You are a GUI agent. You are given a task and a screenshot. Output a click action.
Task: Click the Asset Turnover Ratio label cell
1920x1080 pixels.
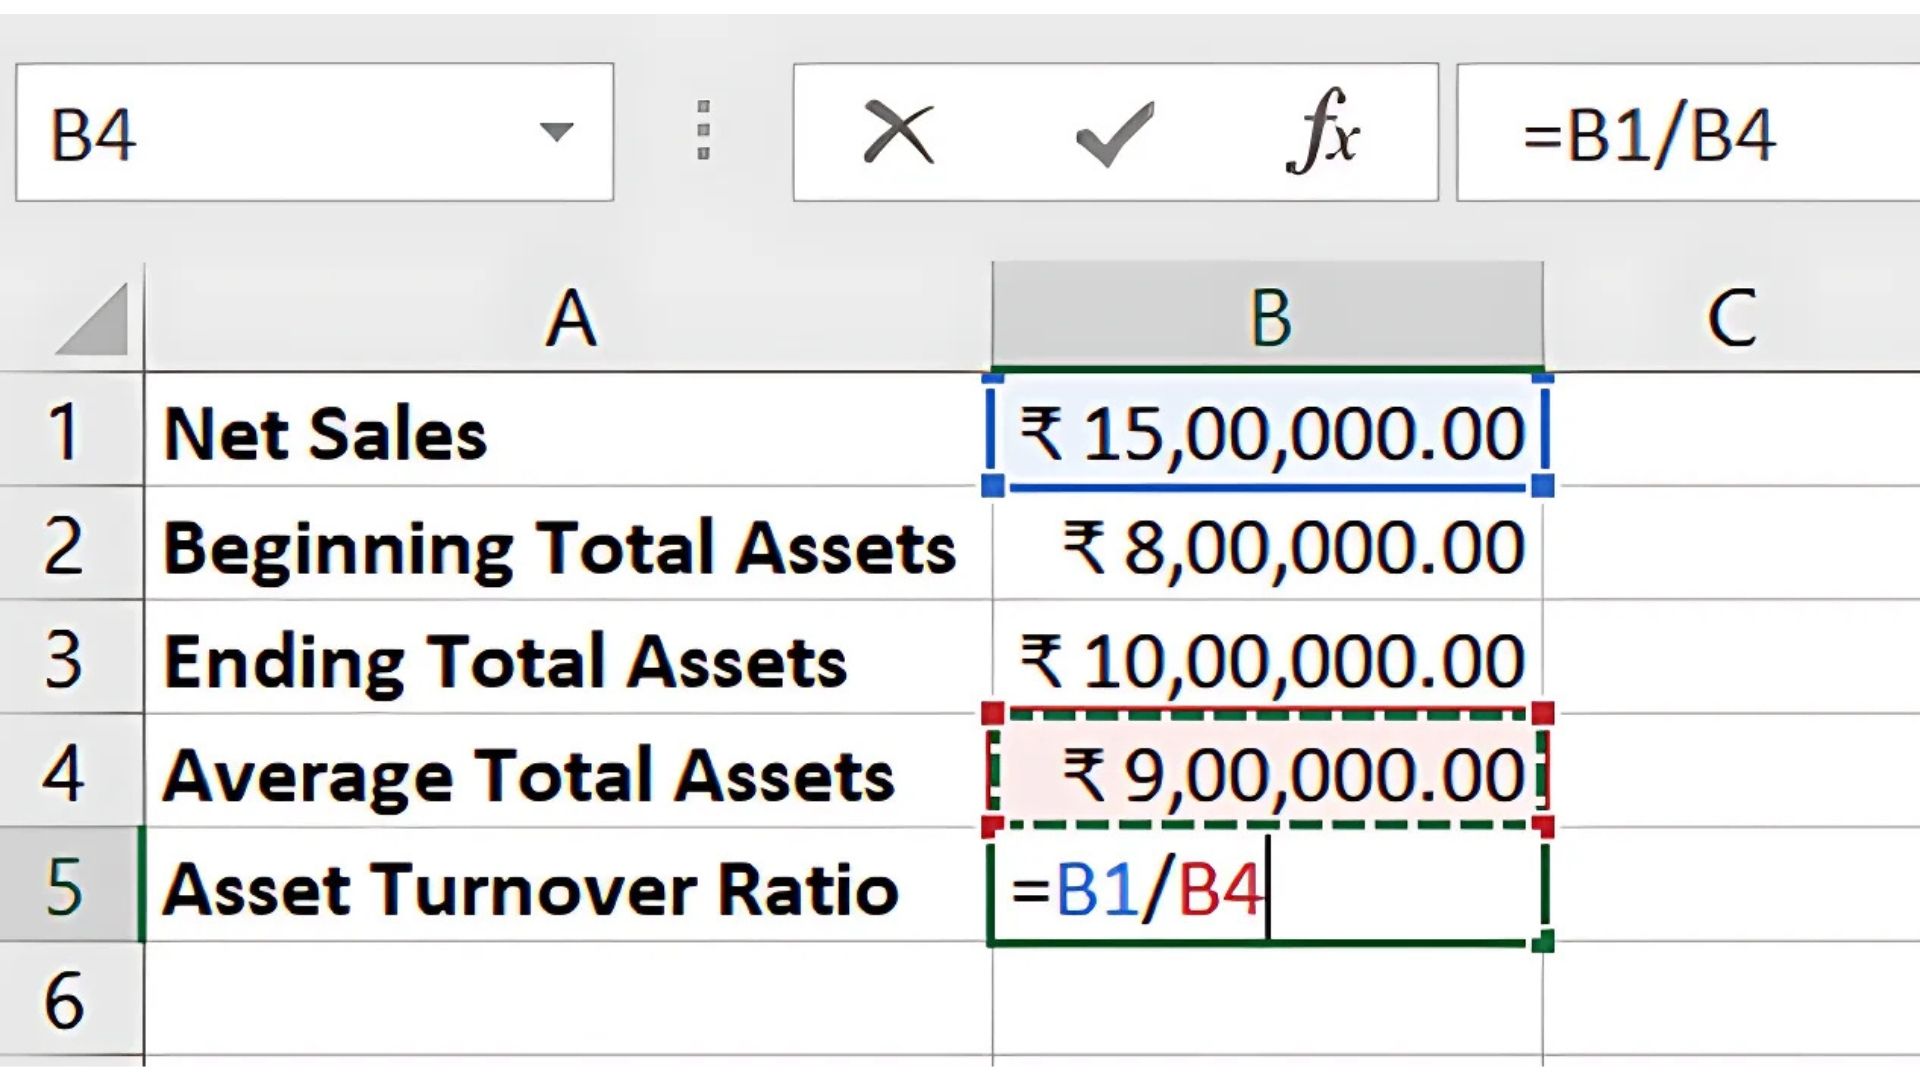565,888
